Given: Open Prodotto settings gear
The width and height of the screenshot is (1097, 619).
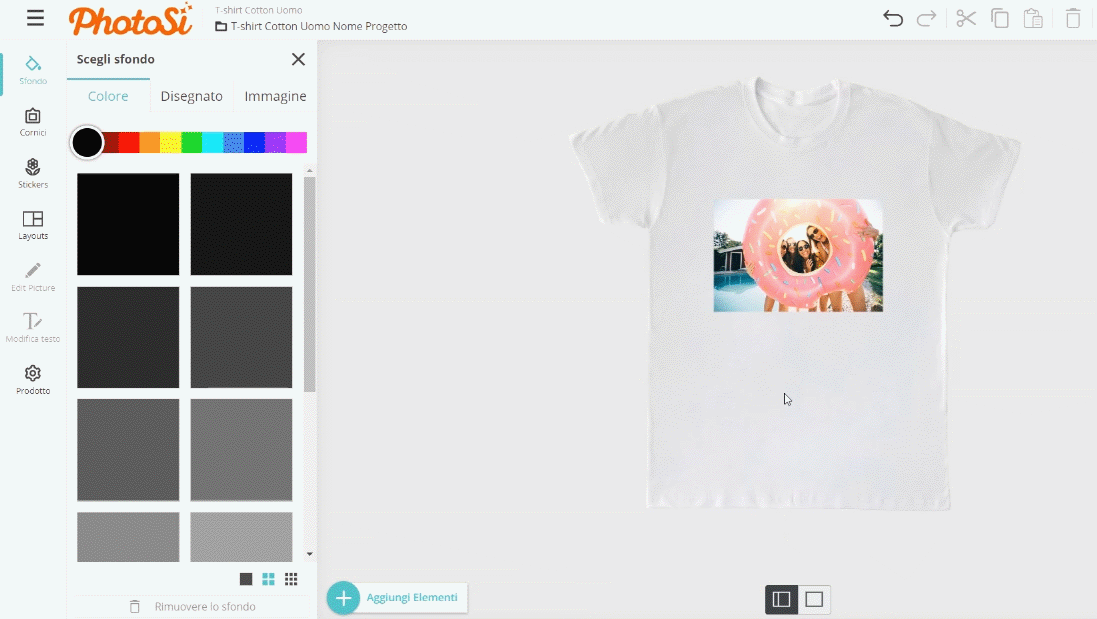Looking at the screenshot, I should 33,379.
